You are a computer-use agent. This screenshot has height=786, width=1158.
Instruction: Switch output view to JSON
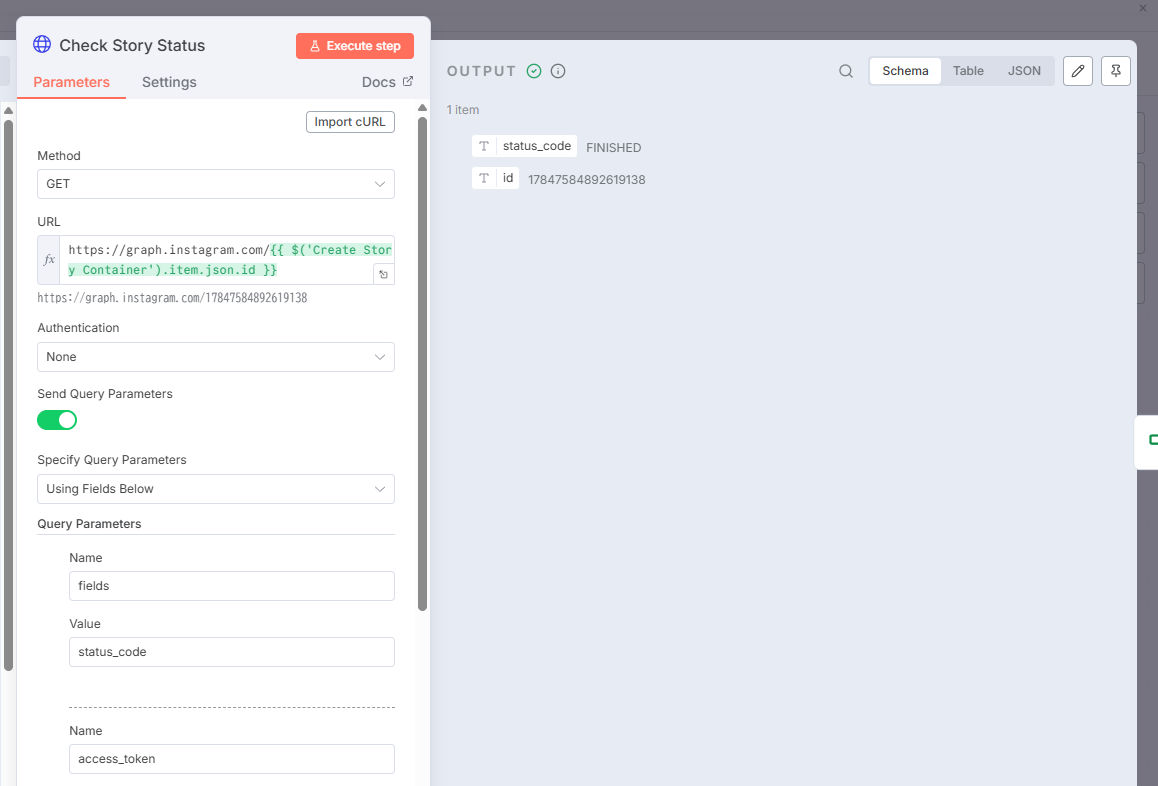(1023, 71)
